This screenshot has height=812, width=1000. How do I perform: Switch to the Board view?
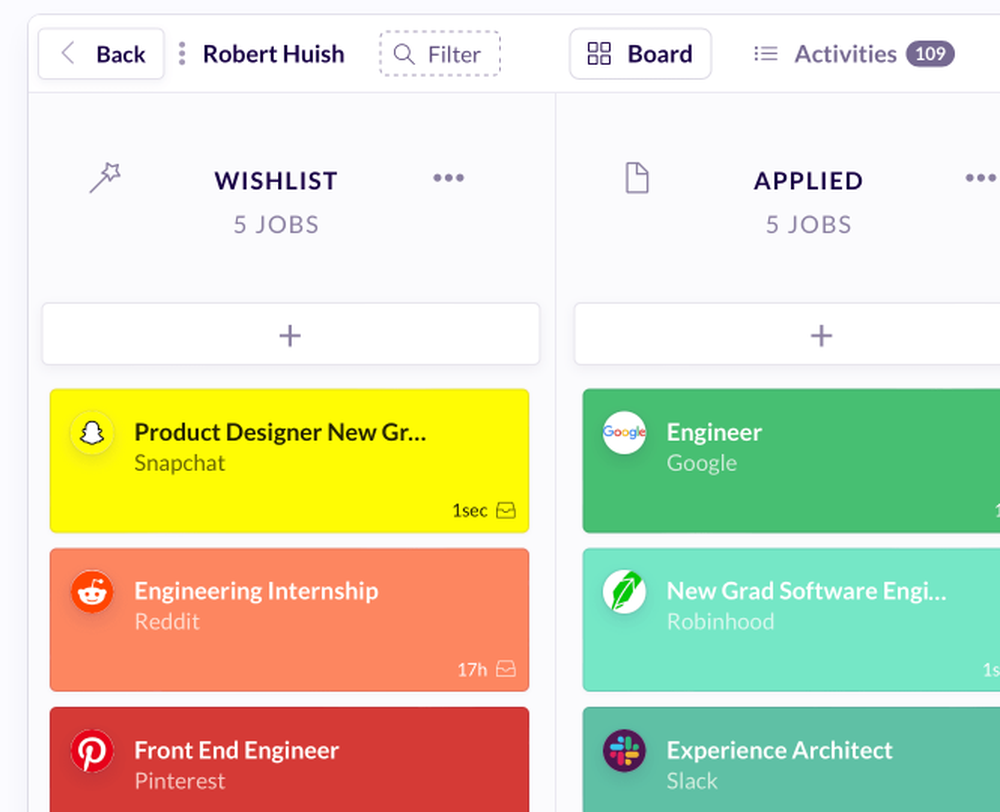[640, 53]
